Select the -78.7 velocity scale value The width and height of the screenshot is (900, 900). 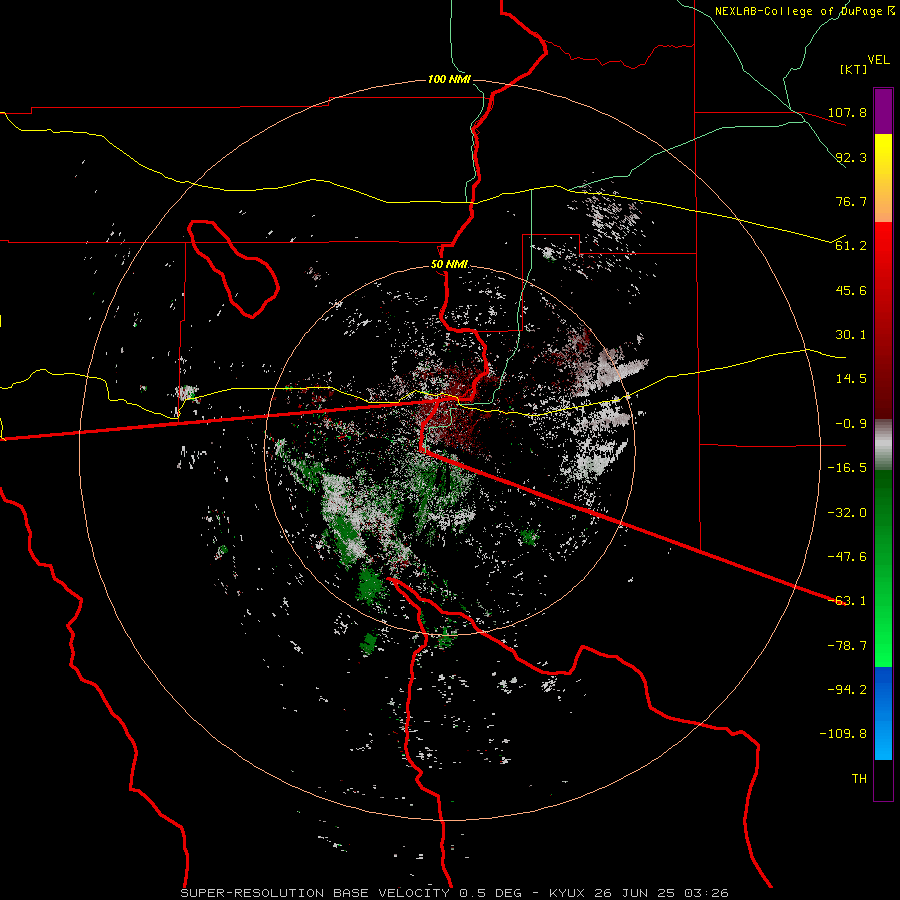tap(848, 646)
